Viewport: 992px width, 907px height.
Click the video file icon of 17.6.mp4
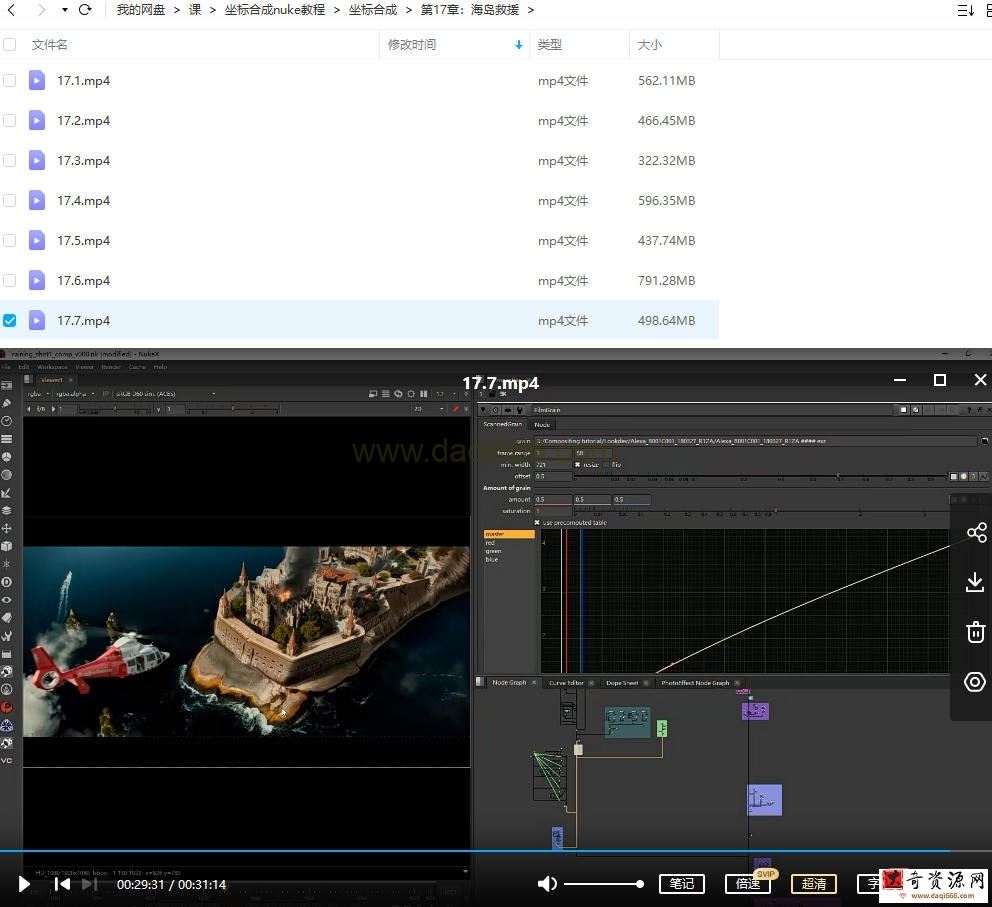[37, 280]
